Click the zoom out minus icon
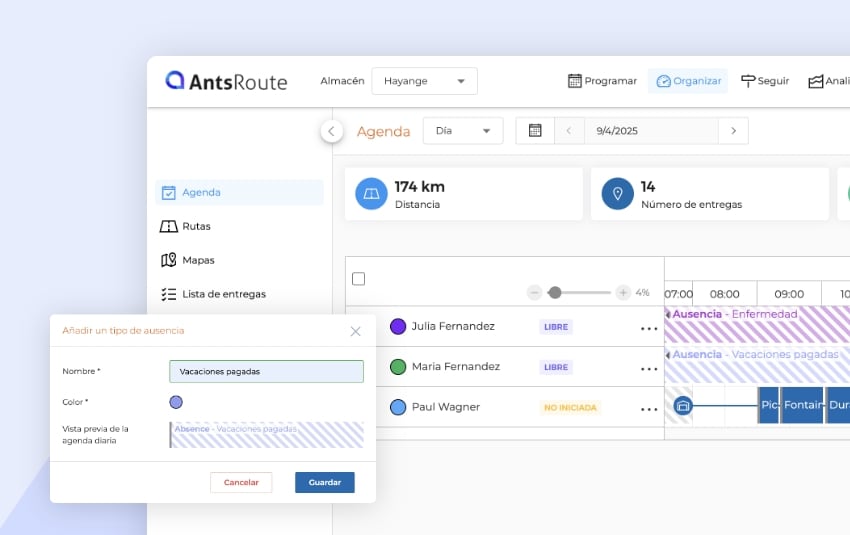850x535 pixels. coord(535,292)
